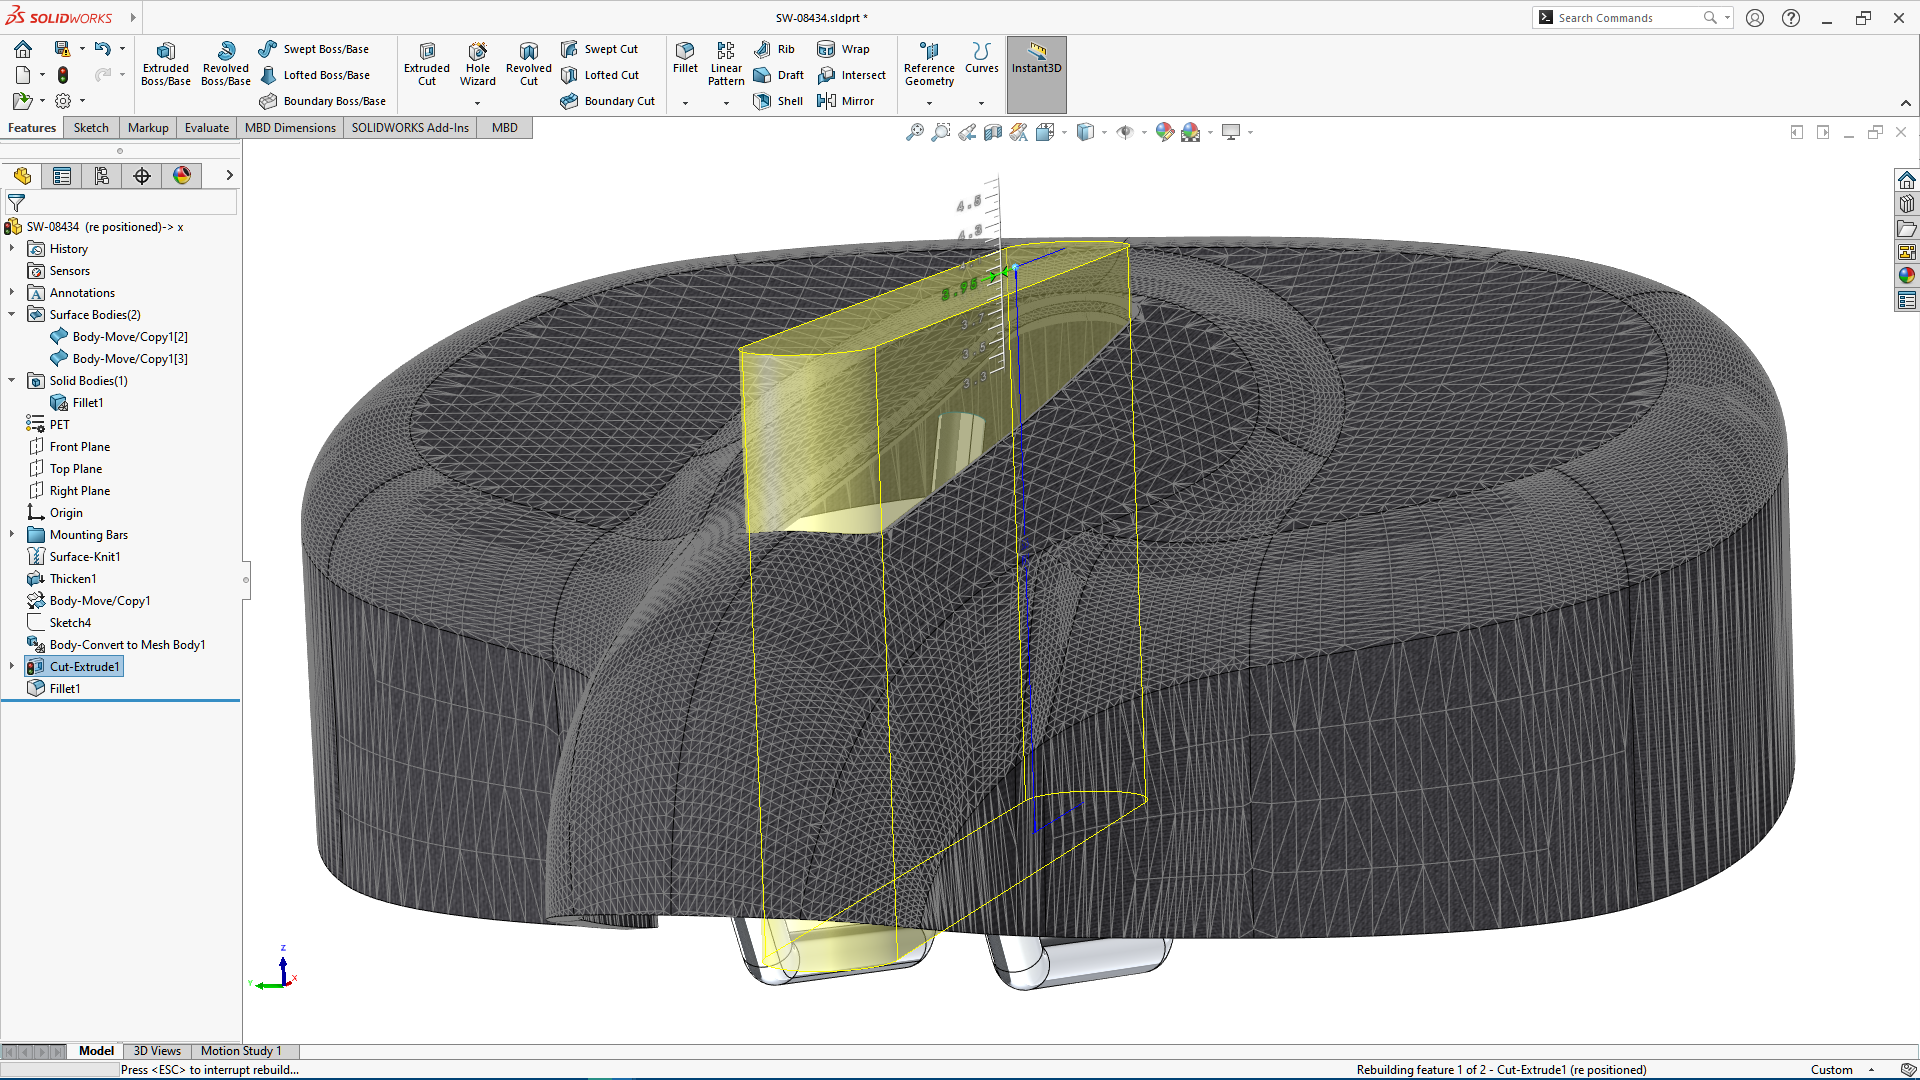Switch to the Sketch tab
Image resolution: width=1920 pixels, height=1080 pixels.
click(x=91, y=128)
